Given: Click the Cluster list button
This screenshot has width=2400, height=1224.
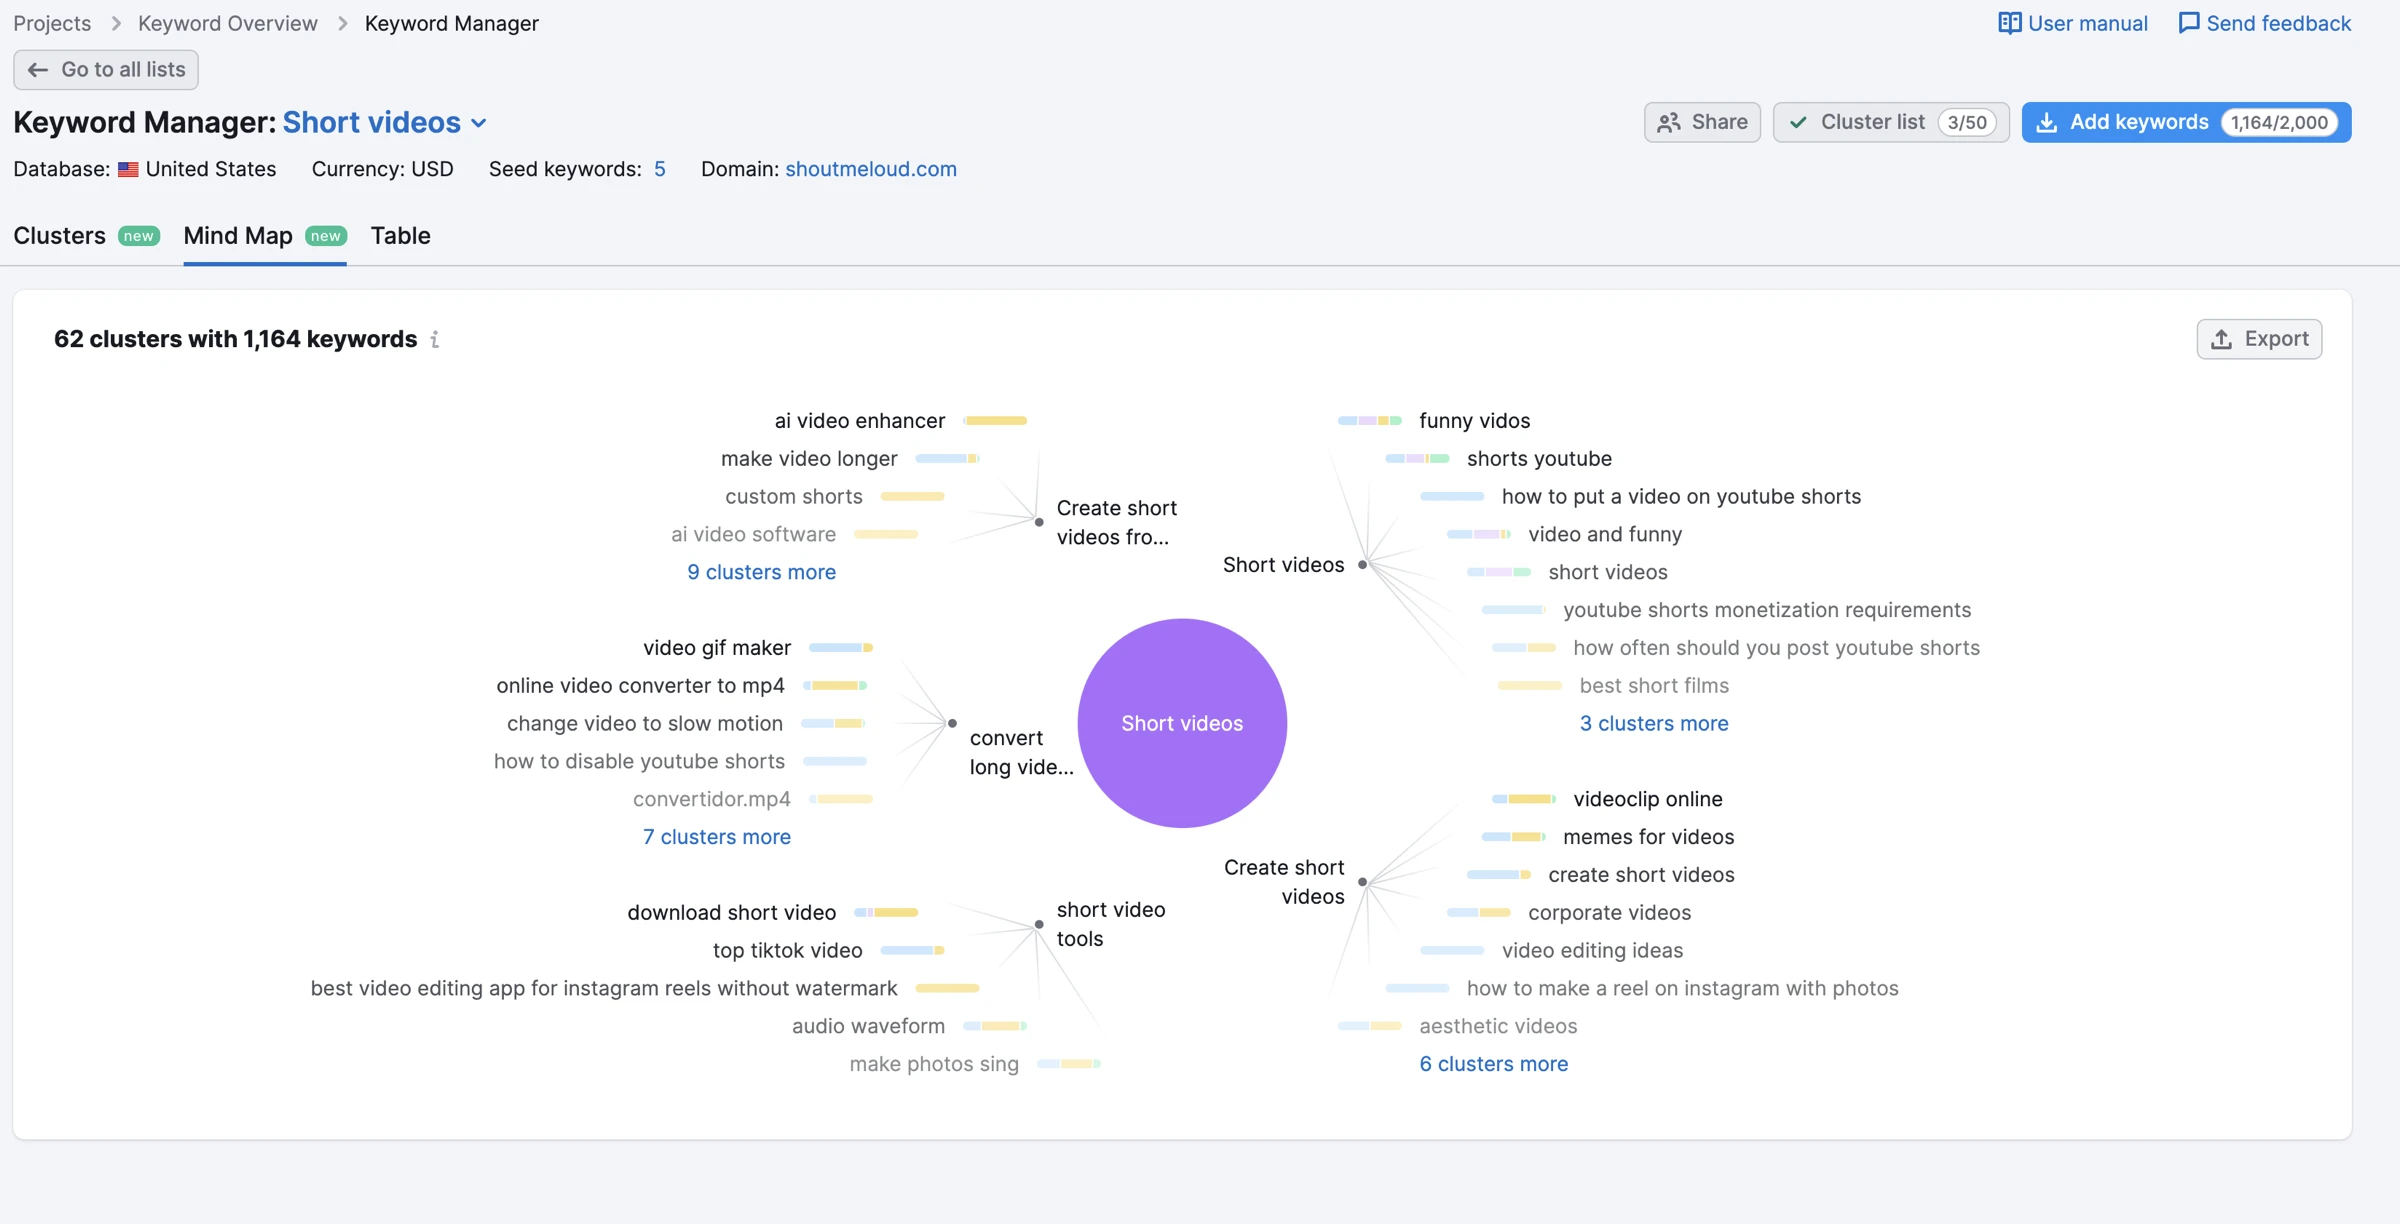Looking at the screenshot, I should tap(1891, 122).
